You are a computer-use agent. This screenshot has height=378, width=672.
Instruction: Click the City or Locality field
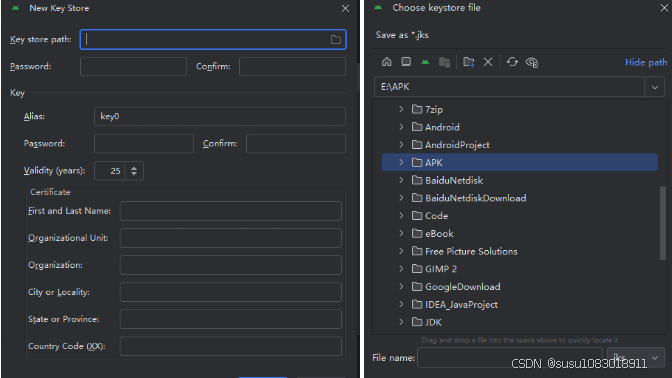pos(231,292)
